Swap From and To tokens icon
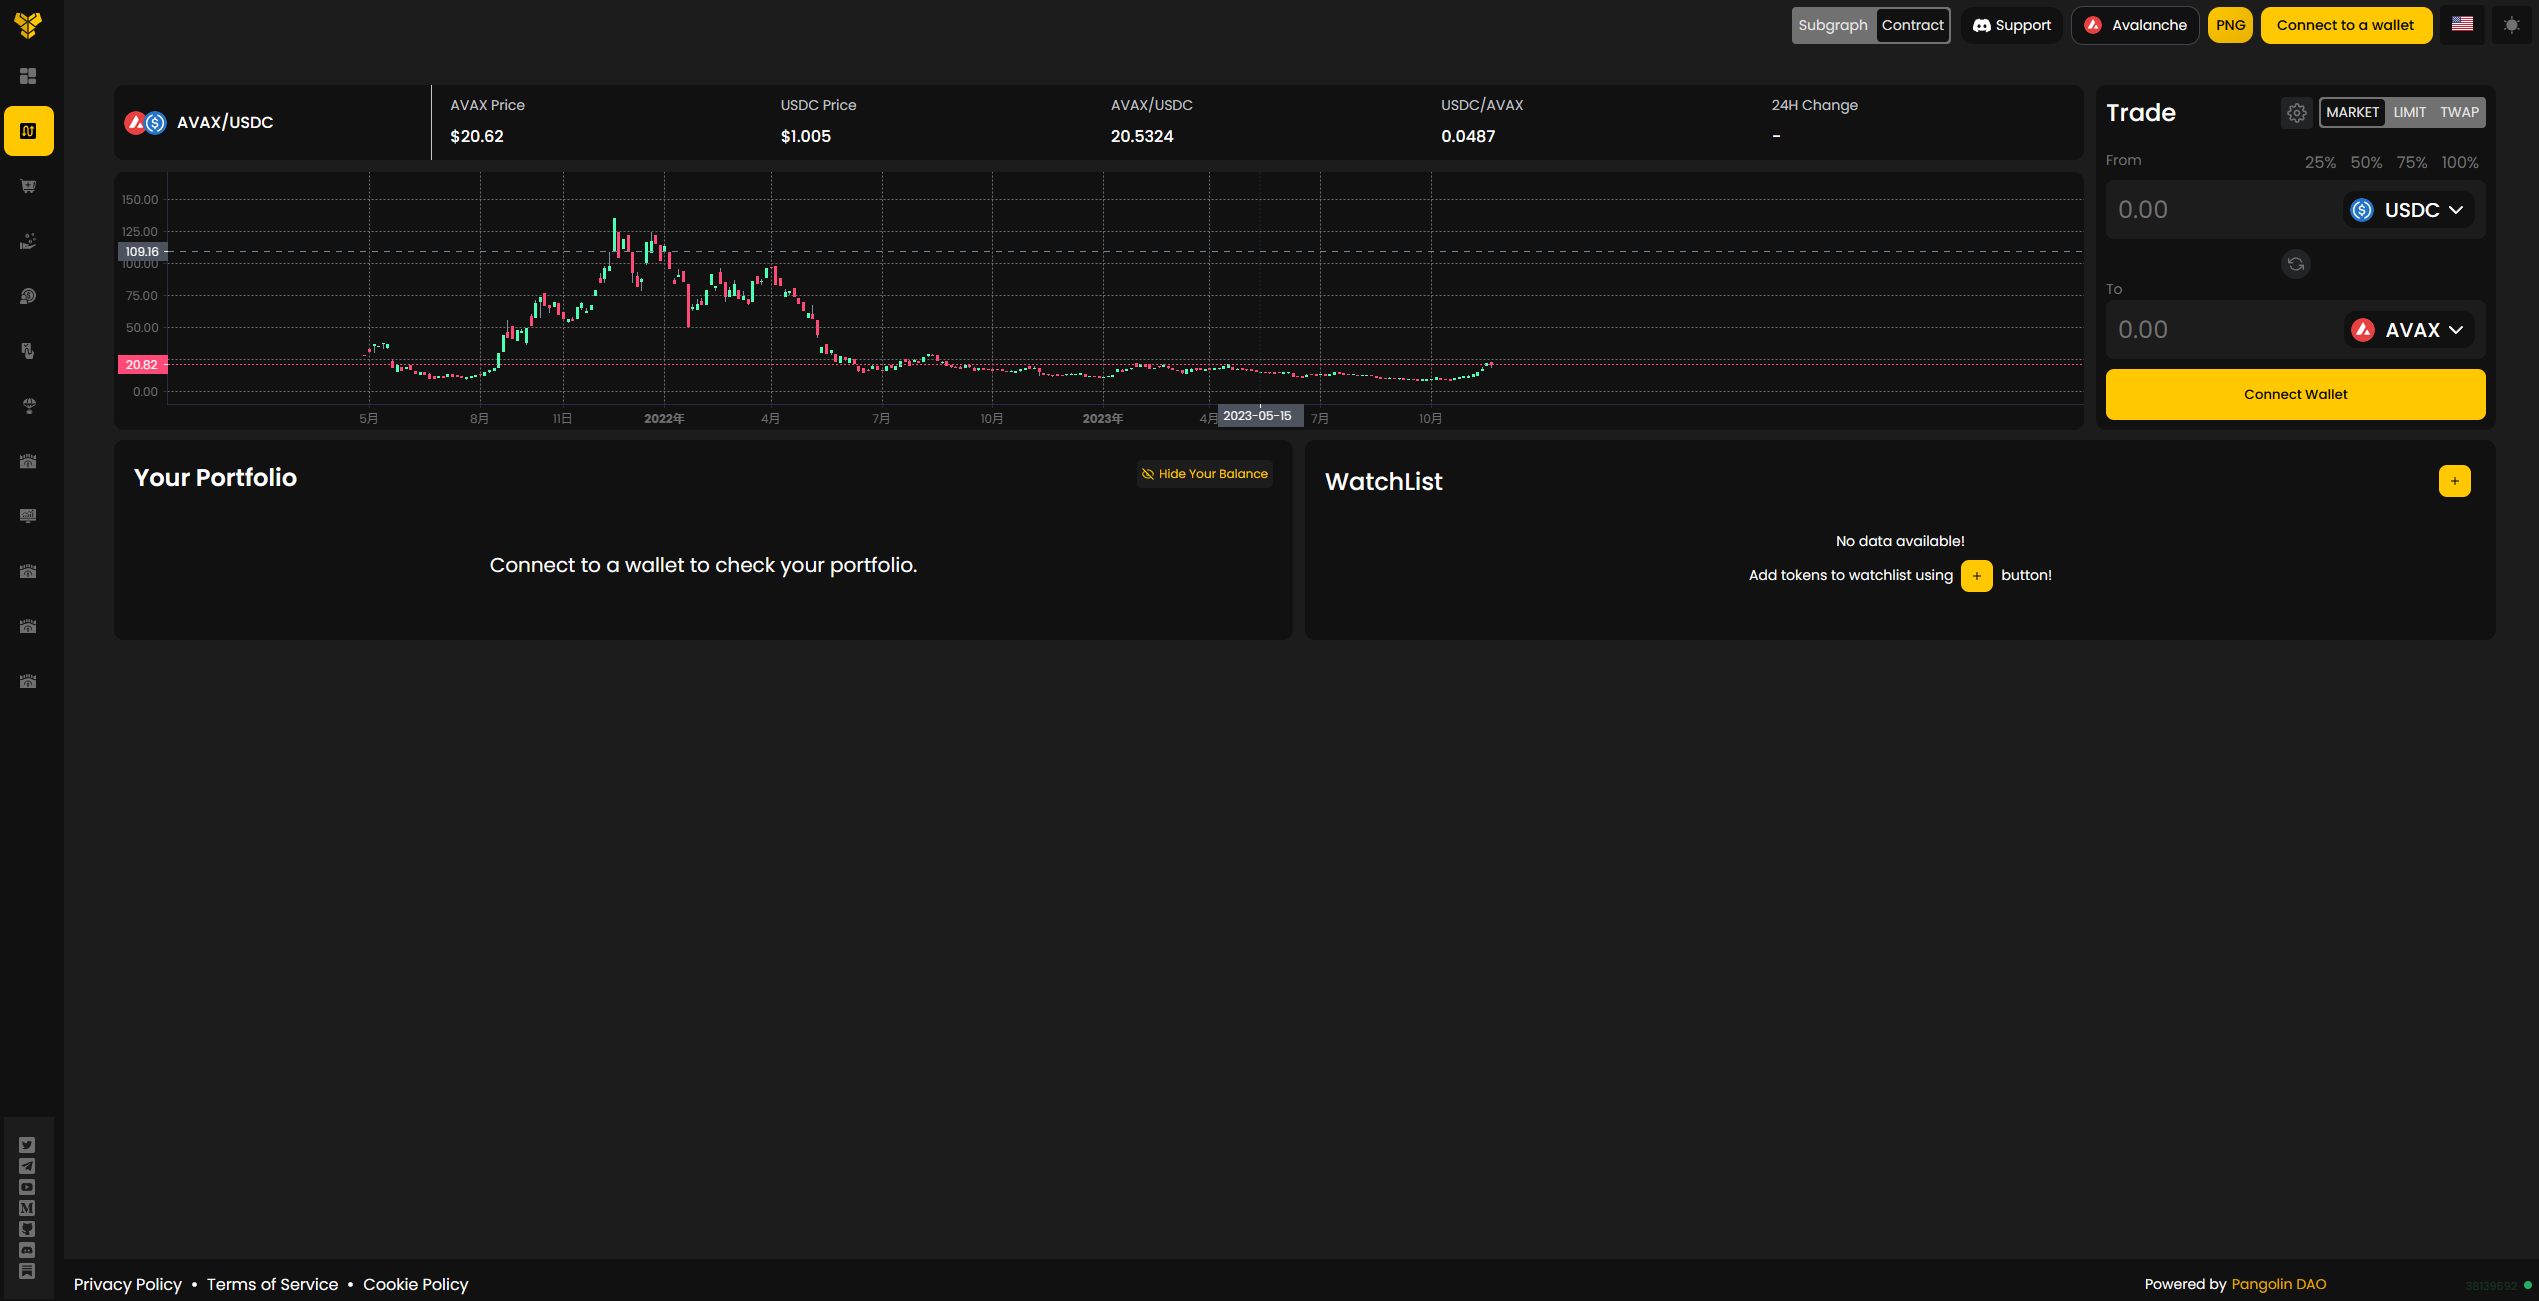The width and height of the screenshot is (2539, 1301). click(2295, 264)
